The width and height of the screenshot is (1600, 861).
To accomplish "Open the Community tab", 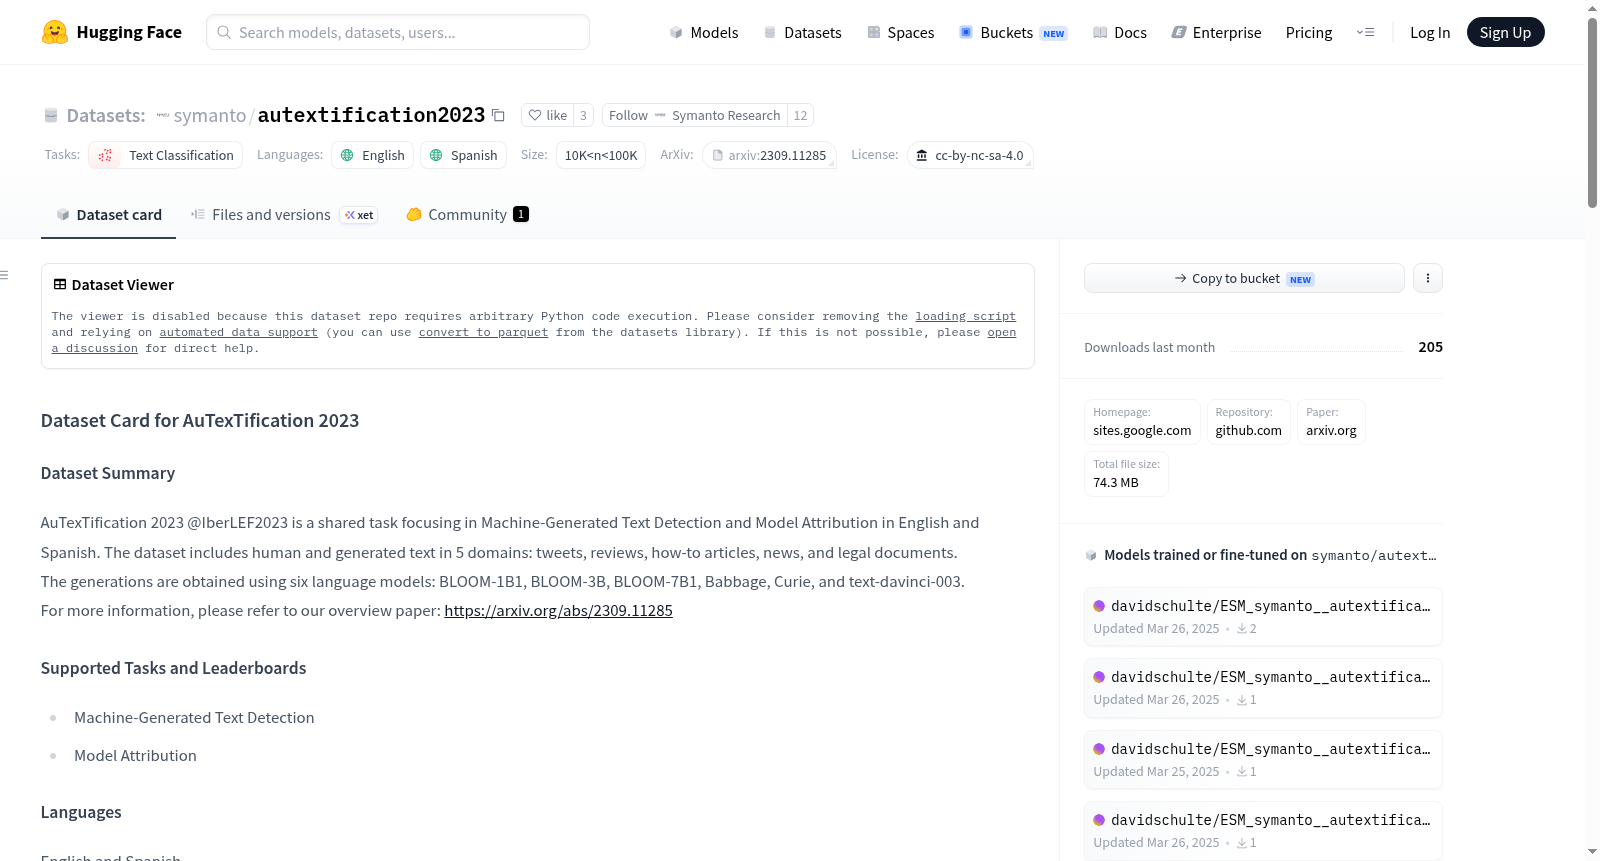I will (467, 214).
